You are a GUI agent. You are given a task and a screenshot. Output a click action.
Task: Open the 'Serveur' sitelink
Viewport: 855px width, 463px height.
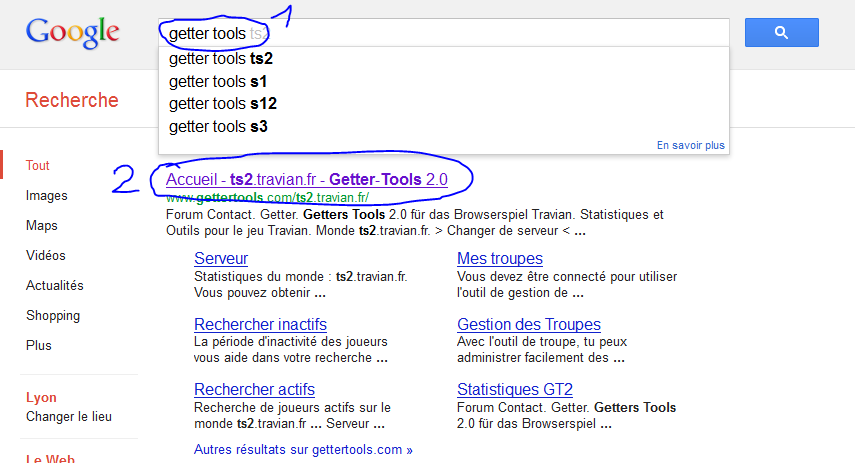pyautogui.click(x=221, y=258)
